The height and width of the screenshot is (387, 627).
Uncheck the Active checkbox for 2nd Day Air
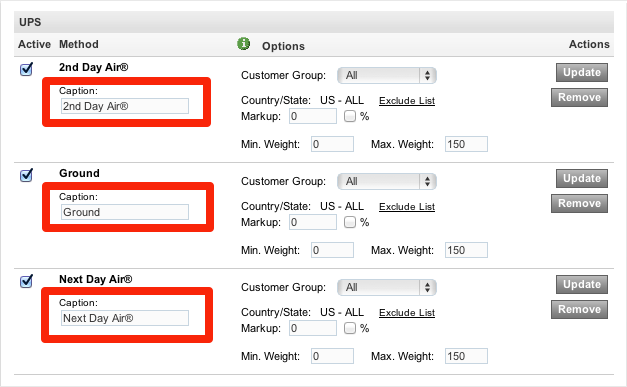[26, 69]
